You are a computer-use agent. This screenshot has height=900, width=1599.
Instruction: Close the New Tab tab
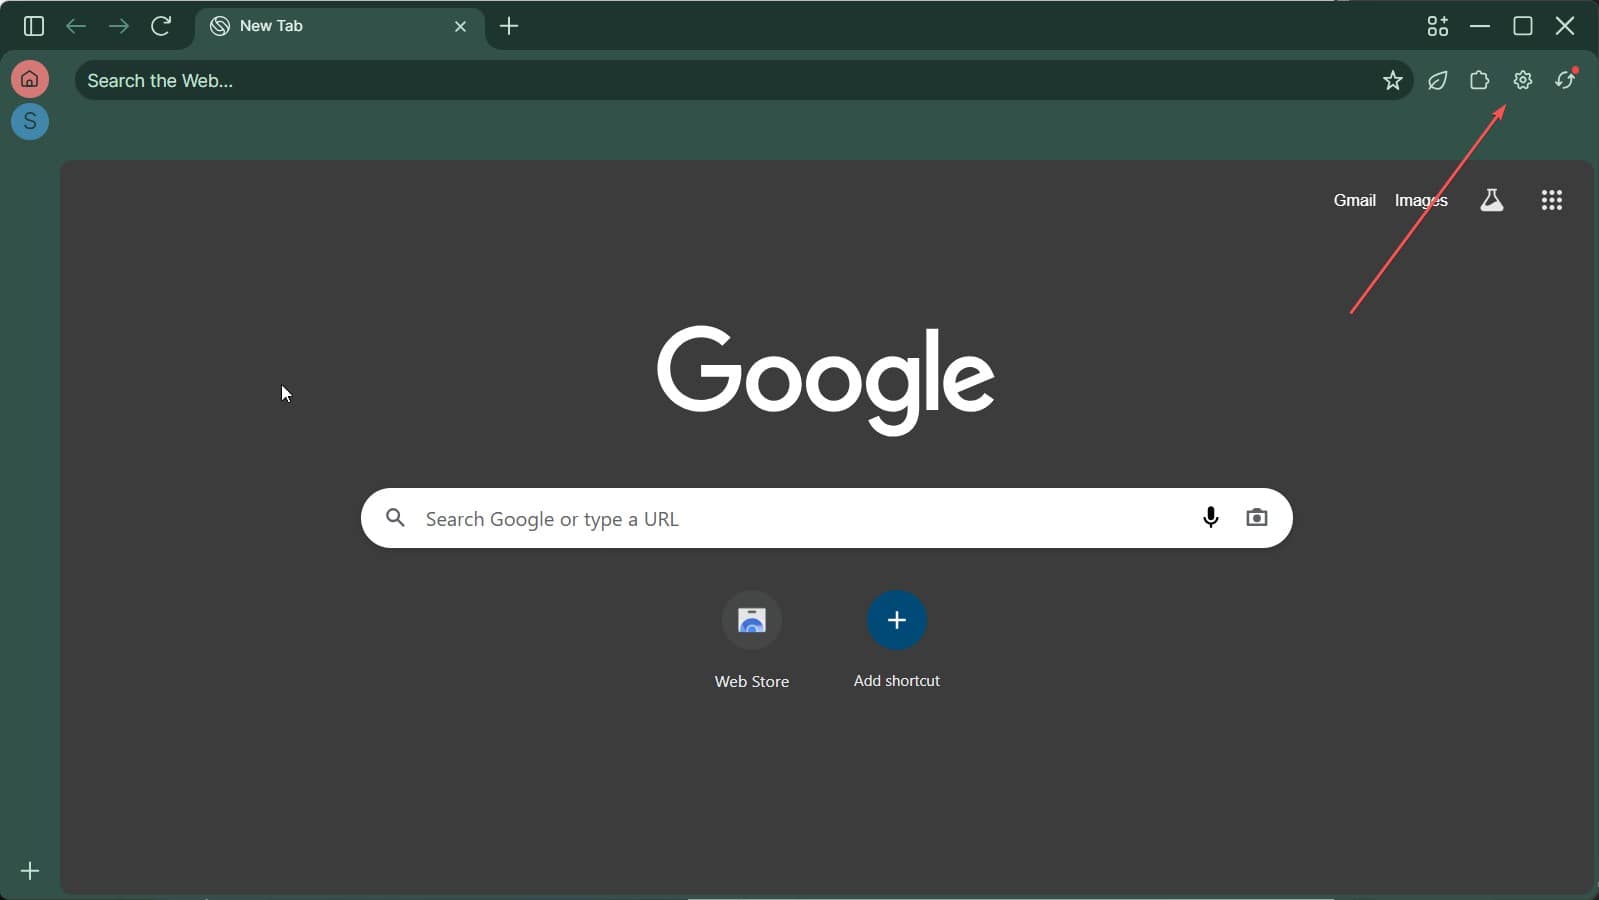tap(460, 27)
